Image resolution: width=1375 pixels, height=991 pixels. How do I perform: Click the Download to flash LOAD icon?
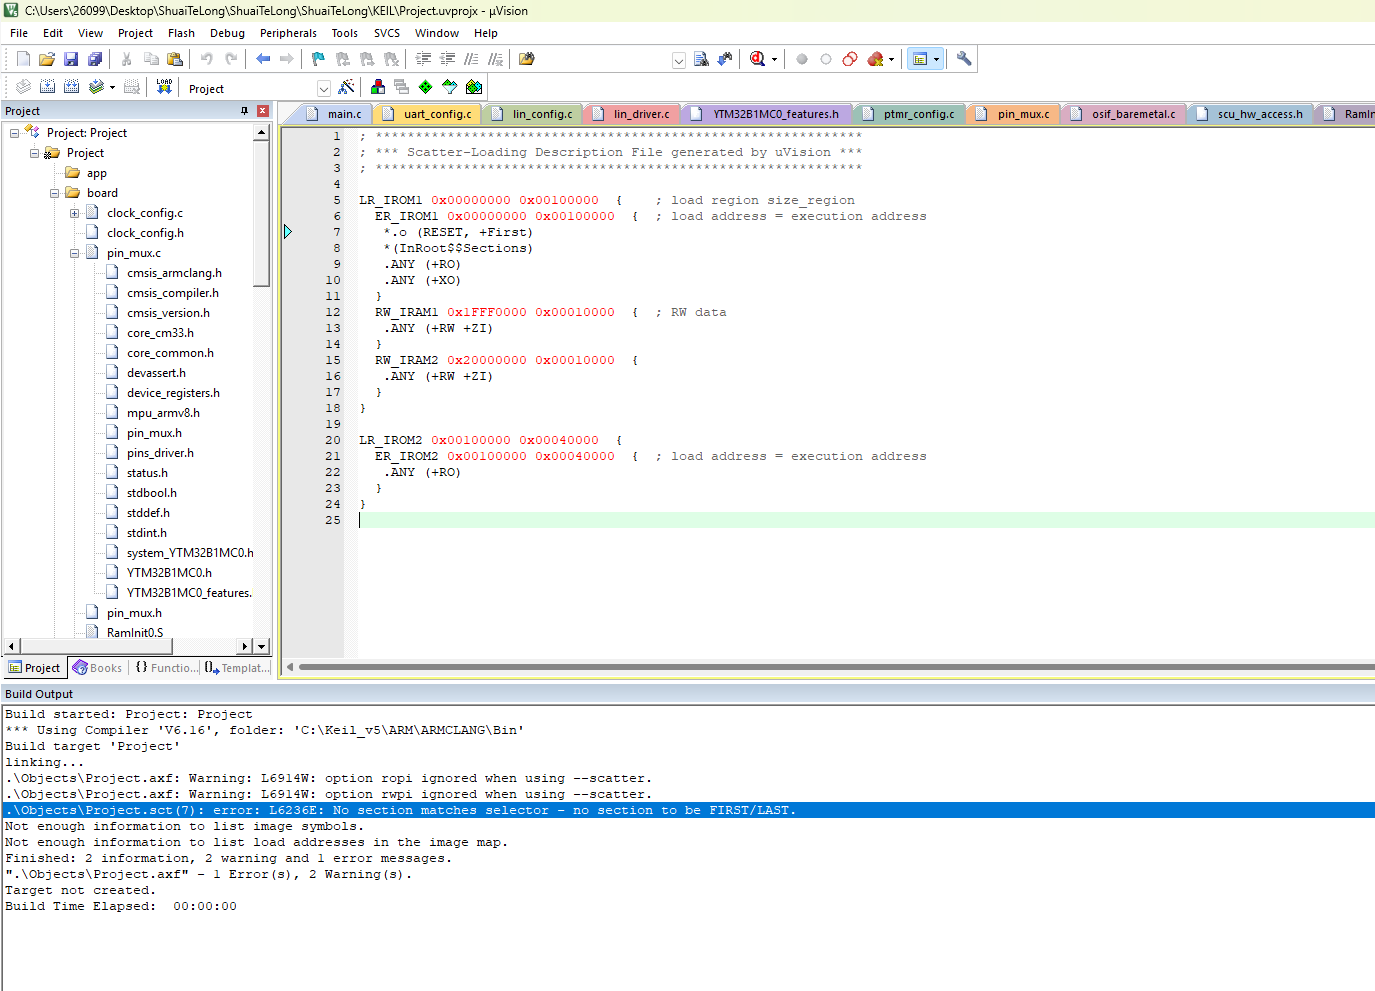(164, 87)
